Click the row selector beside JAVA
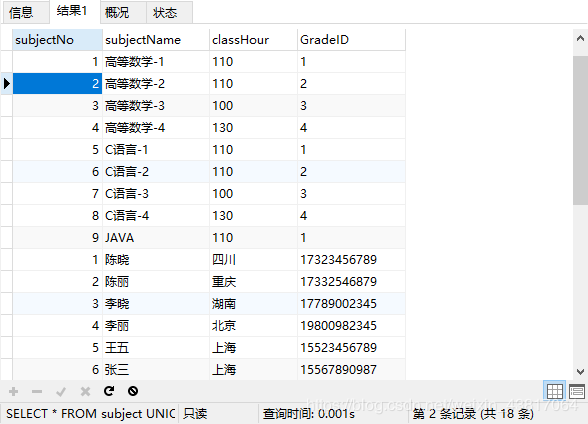 click(6, 238)
